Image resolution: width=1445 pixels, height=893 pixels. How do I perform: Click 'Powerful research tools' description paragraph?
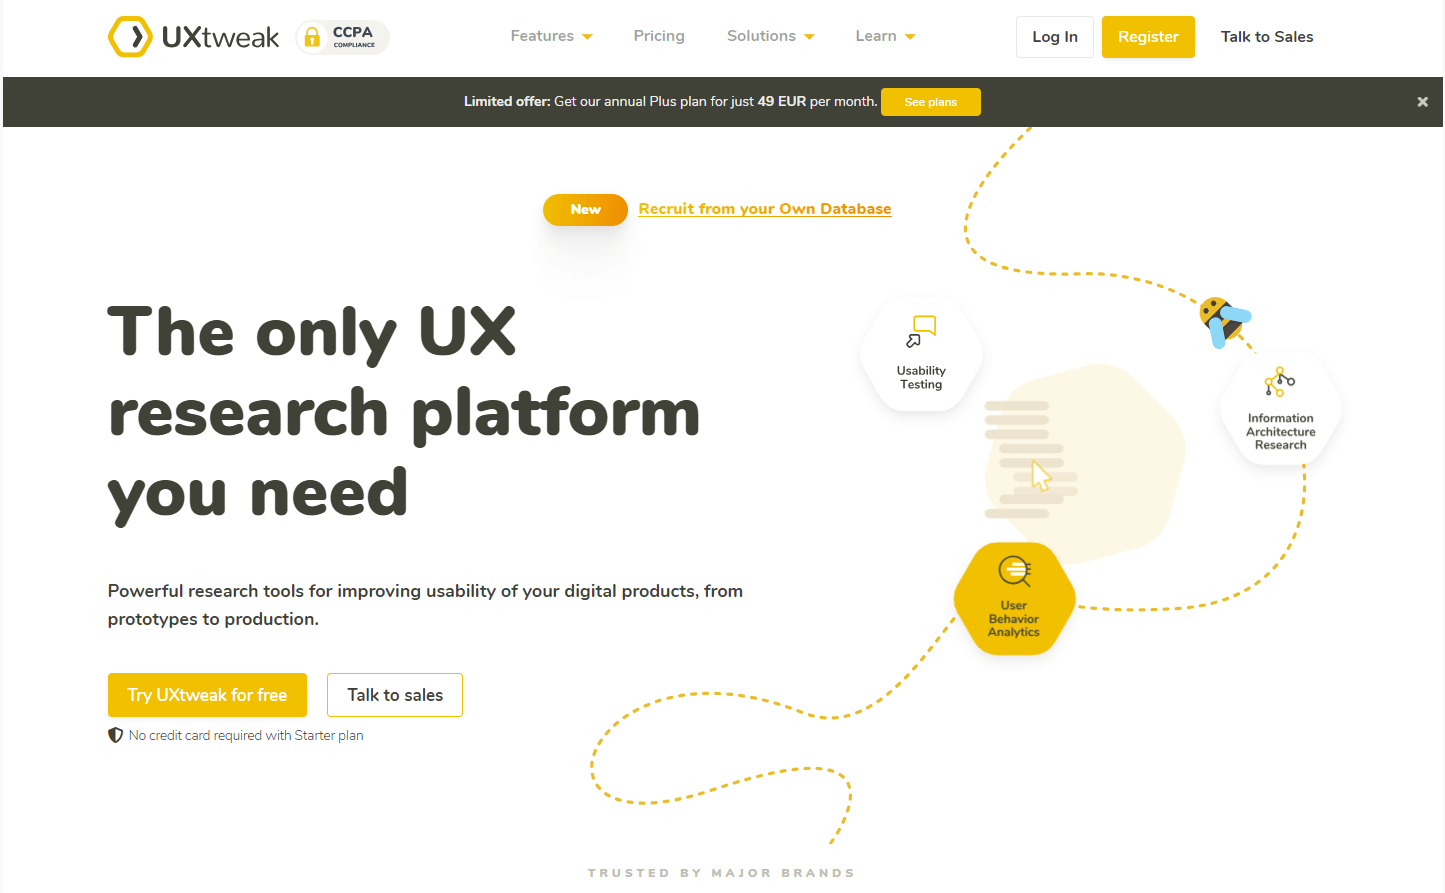coord(425,605)
